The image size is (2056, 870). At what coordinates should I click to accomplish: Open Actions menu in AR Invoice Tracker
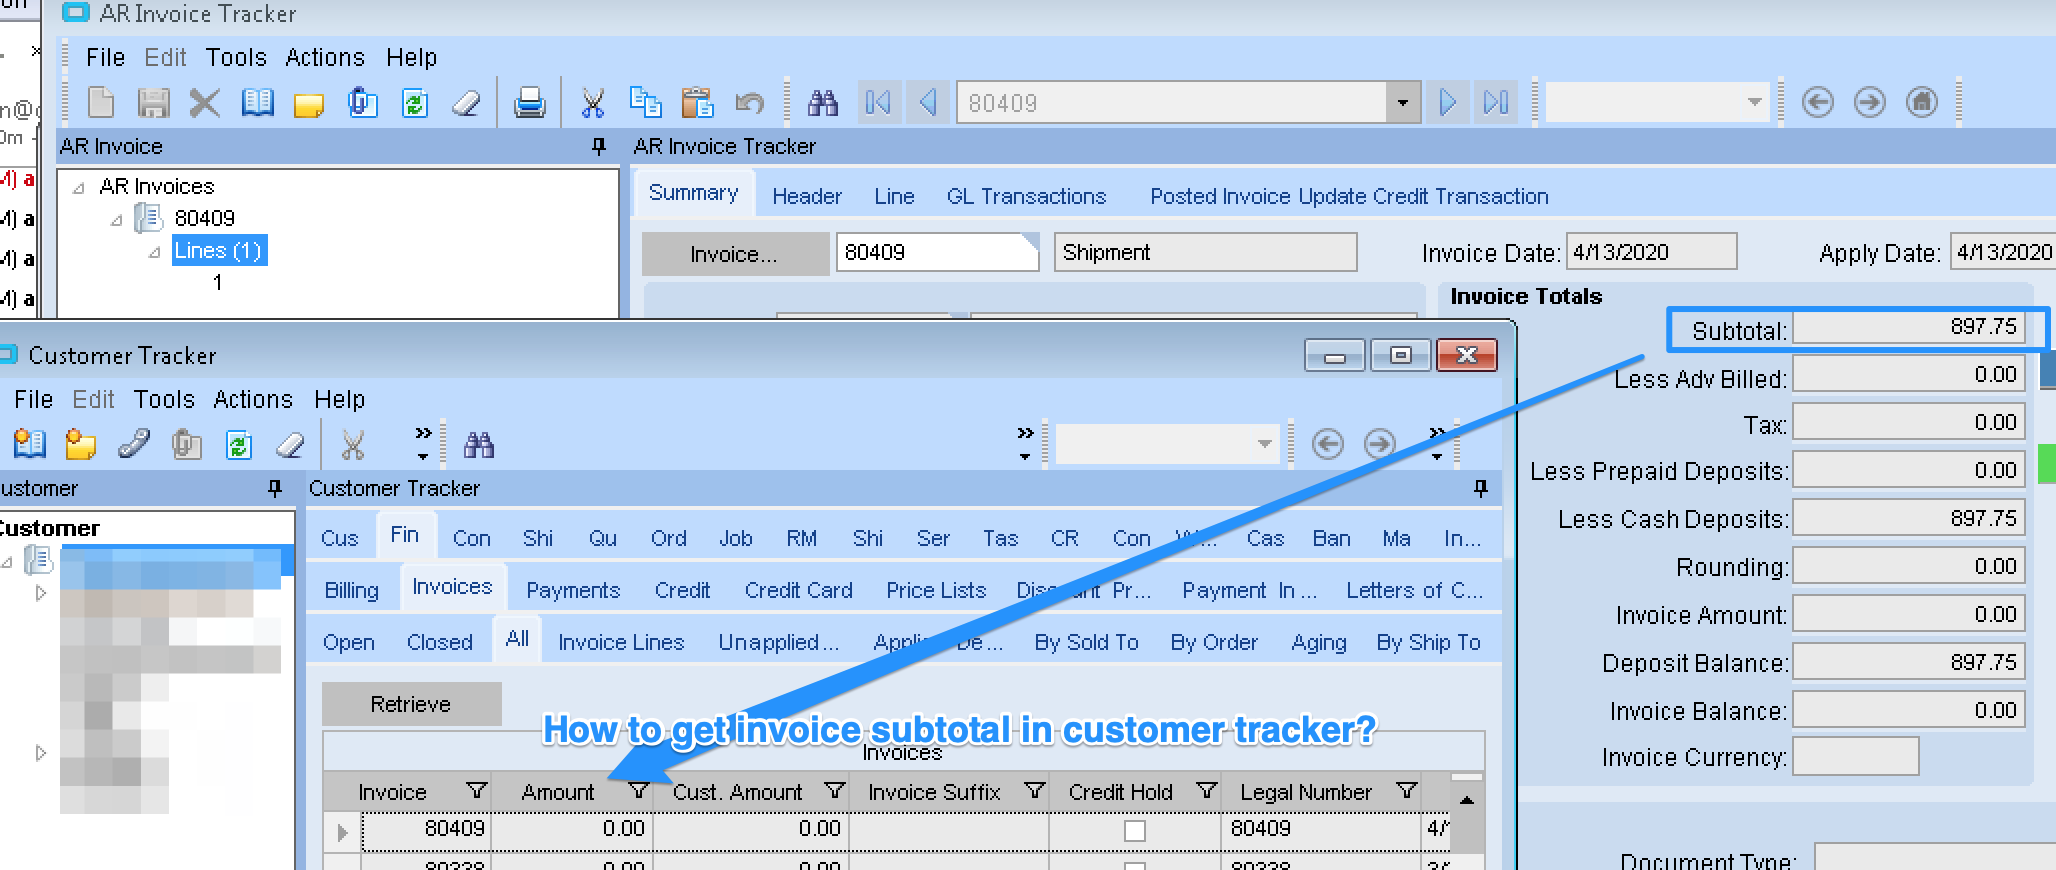[325, 58]
